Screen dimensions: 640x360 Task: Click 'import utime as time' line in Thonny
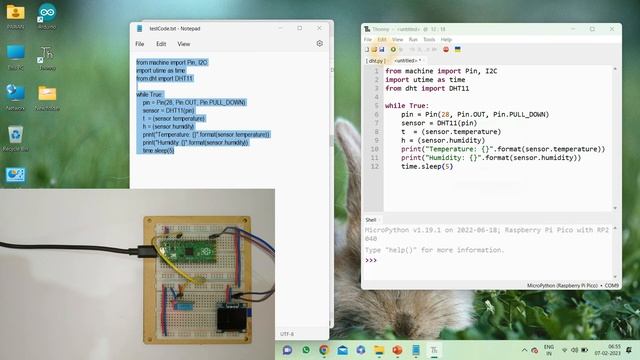tap(425, 80)
